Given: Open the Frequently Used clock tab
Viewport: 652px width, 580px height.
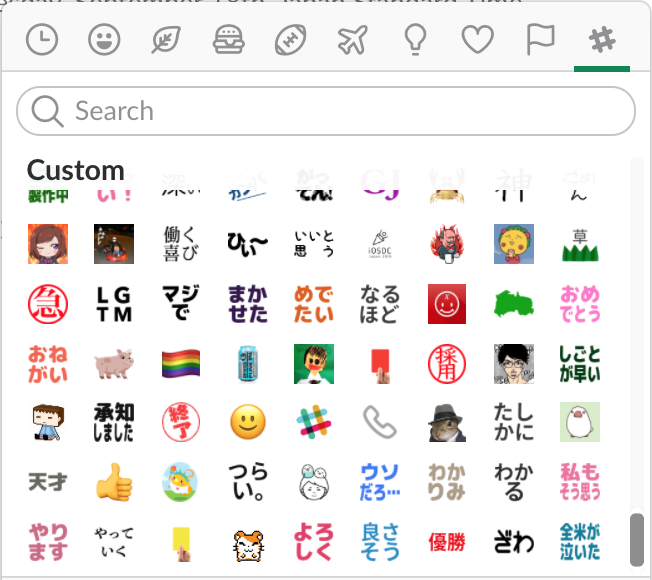Looking at the screenshot, I should [x=42, y=40].
